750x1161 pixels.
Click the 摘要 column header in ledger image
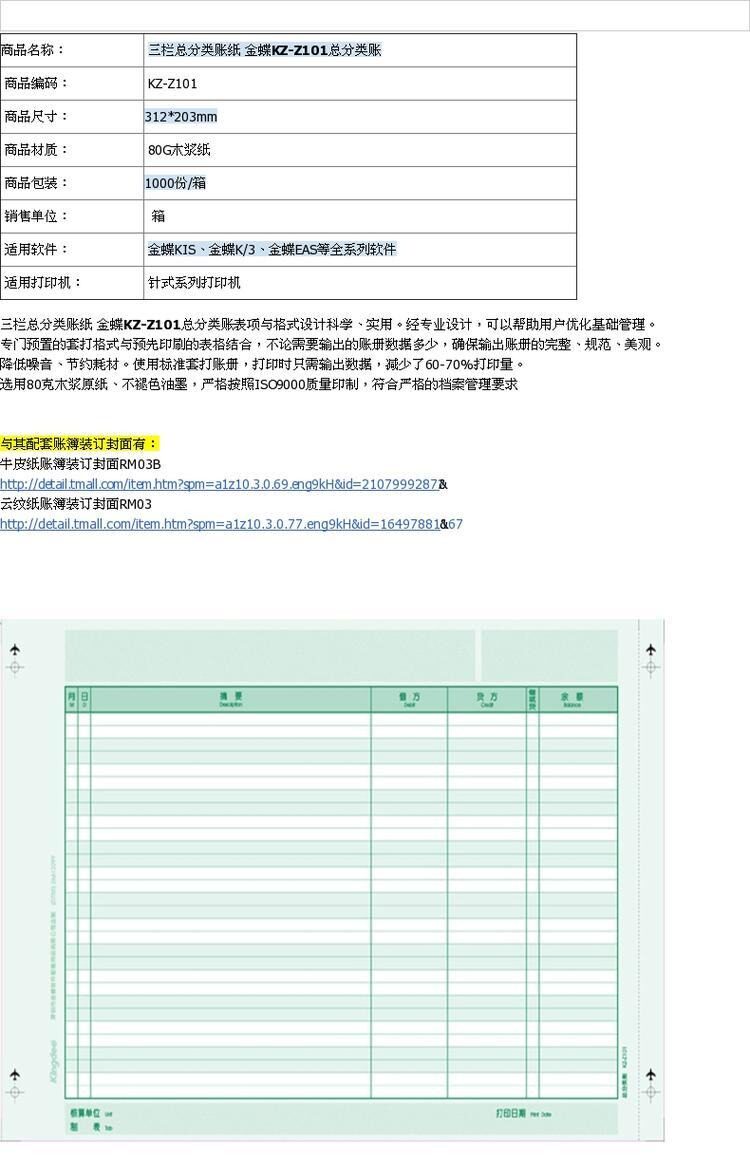[x=231, y=699]
